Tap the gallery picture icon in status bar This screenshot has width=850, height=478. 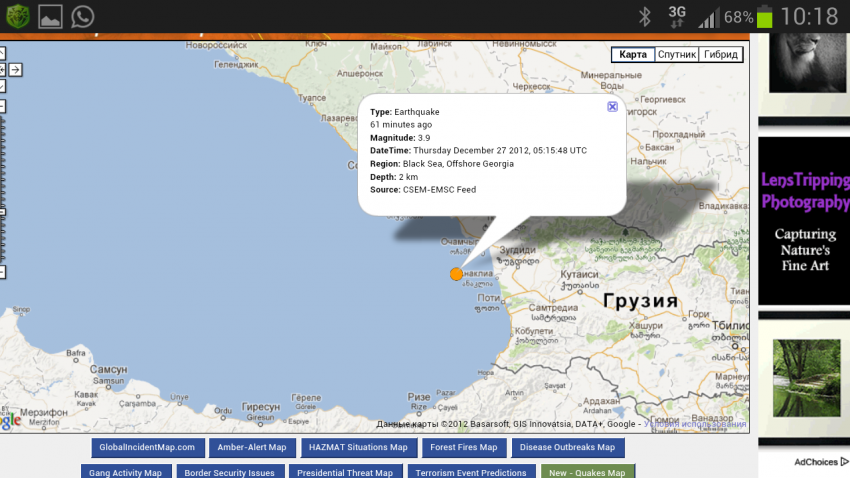pos(50,16)
